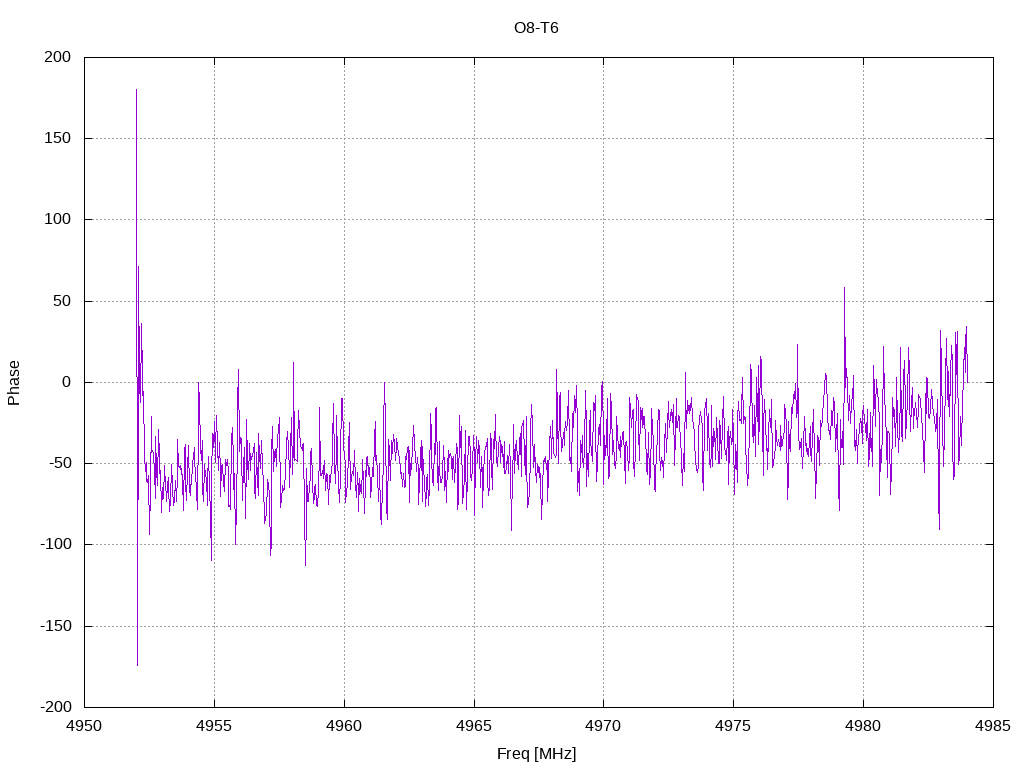The image size is (1024, 768).
Task: Click the y-axis tick label 0
Action: [x=67, y=382]
